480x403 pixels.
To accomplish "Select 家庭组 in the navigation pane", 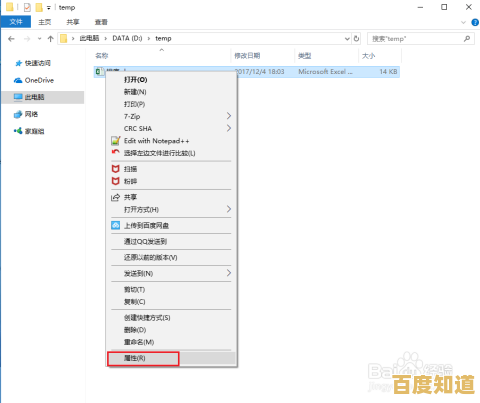I will [x=34, y=131].
